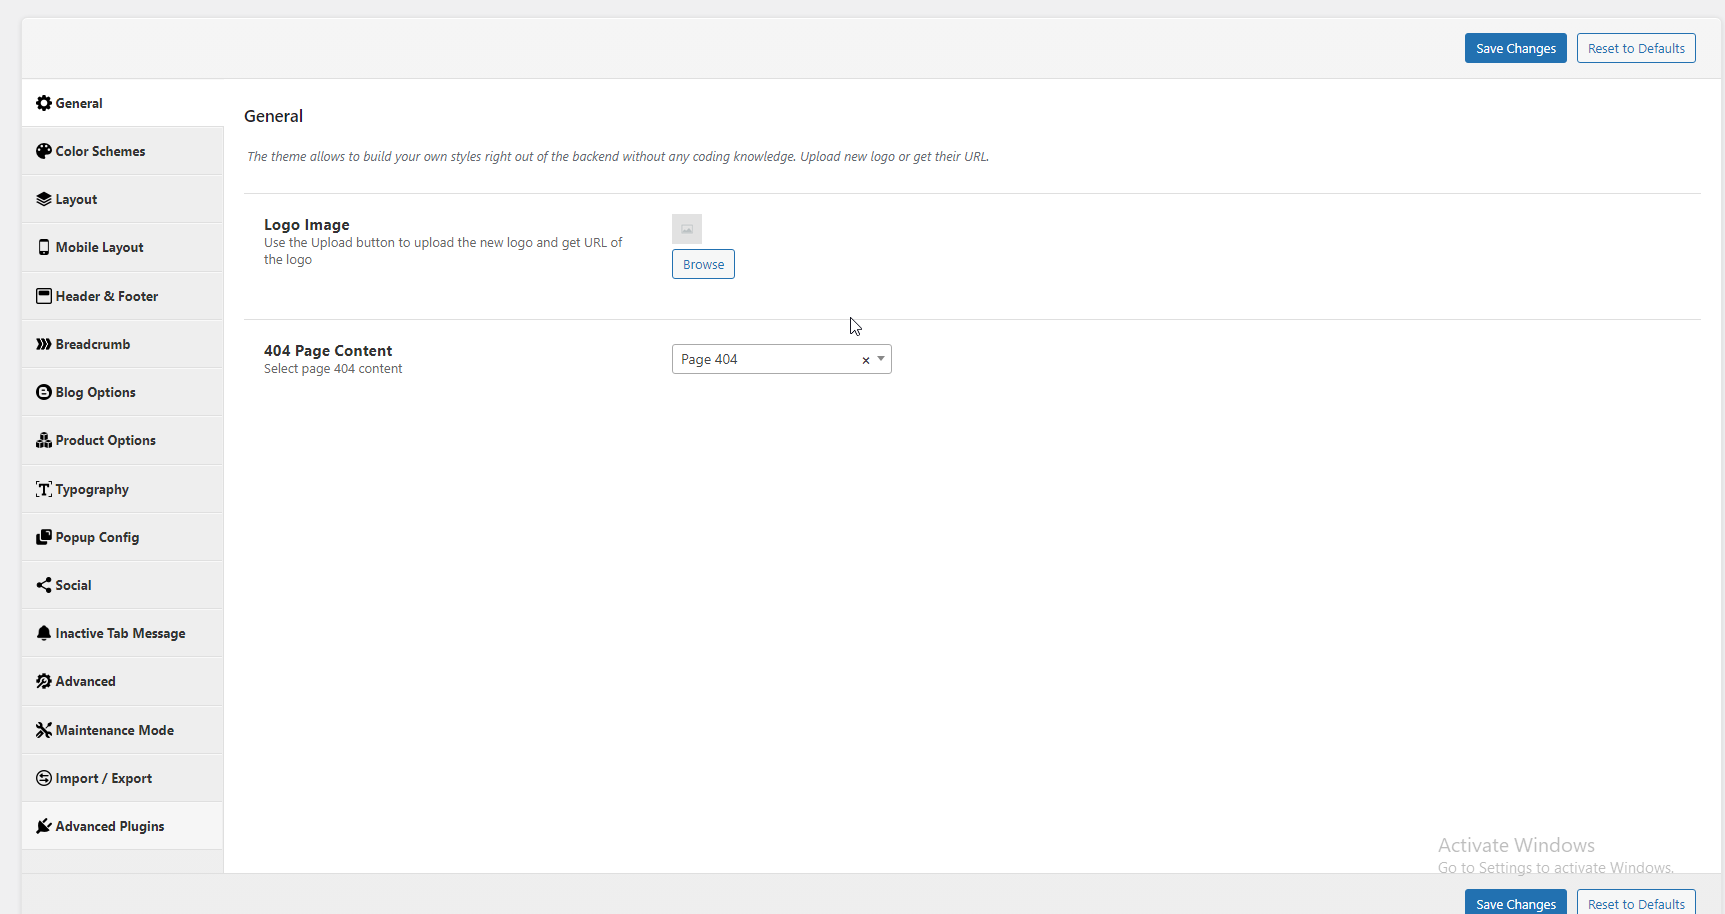Click the top Save Changes button

coord(1515,48)
